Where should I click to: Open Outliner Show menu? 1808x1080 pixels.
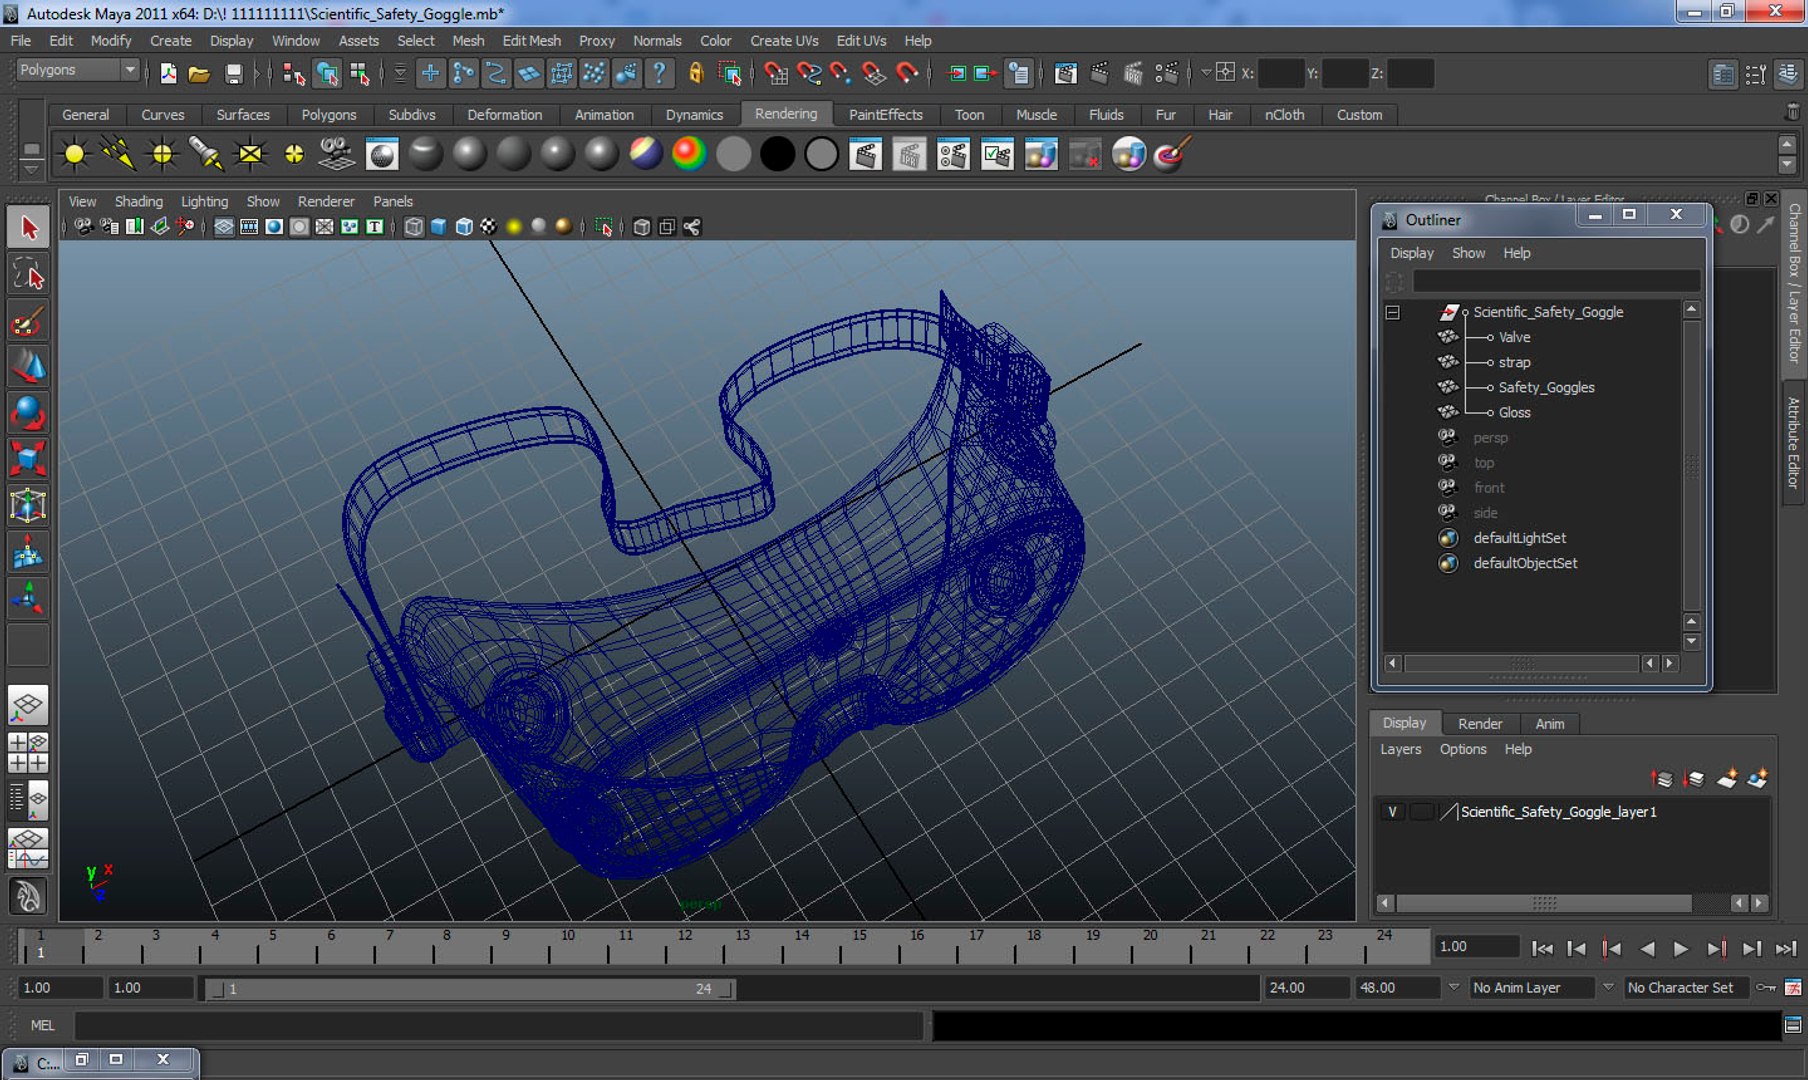coord(1468,254)
